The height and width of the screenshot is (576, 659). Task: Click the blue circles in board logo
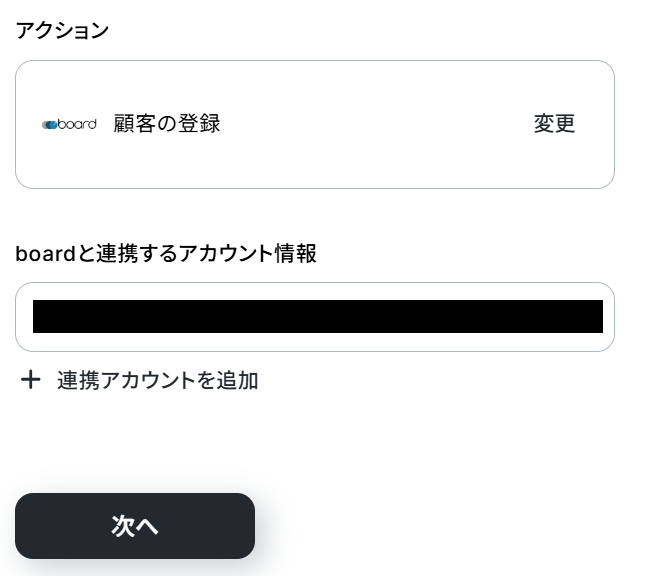click(49, 125)
